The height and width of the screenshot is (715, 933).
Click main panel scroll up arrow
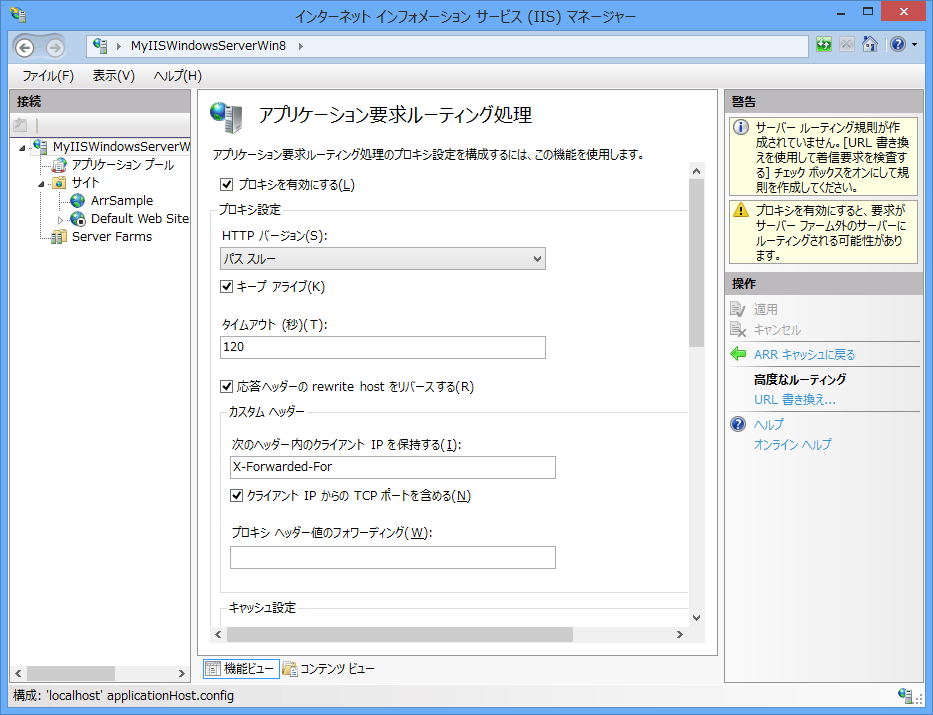pos(696,171)
